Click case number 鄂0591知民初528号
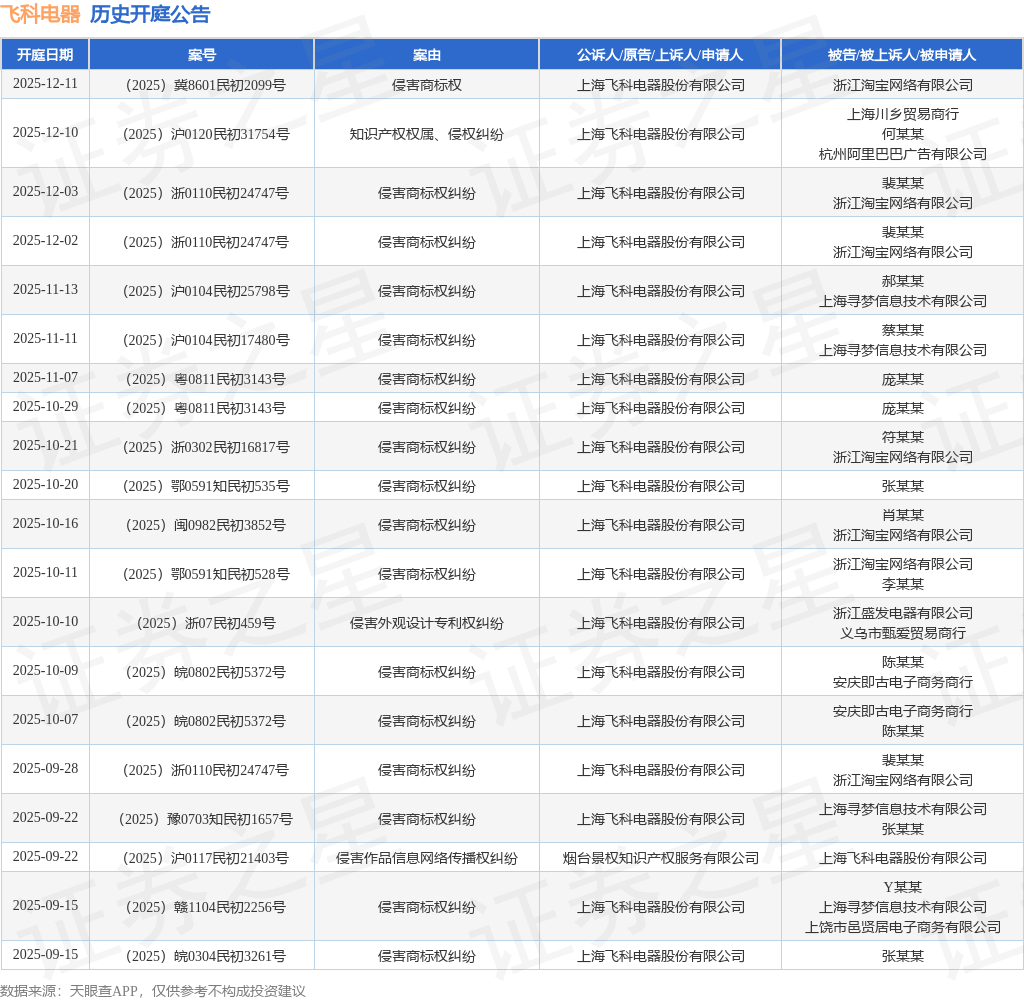Viewport: 1024px width, 1000px height. [x=206, y=574]
